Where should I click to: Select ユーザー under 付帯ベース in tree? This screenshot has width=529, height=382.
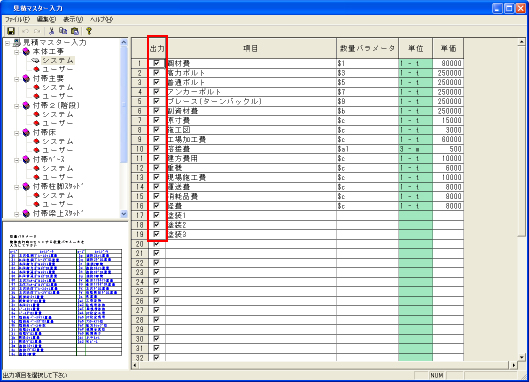(57, 178)
